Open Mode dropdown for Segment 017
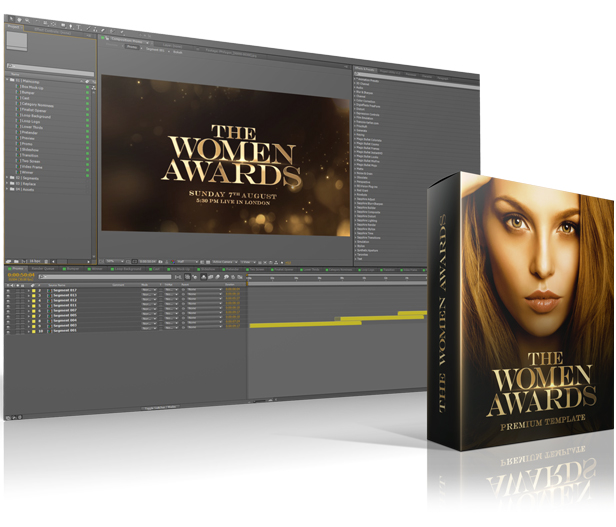This screenshot has height=527, width=616. coord(149,290)
